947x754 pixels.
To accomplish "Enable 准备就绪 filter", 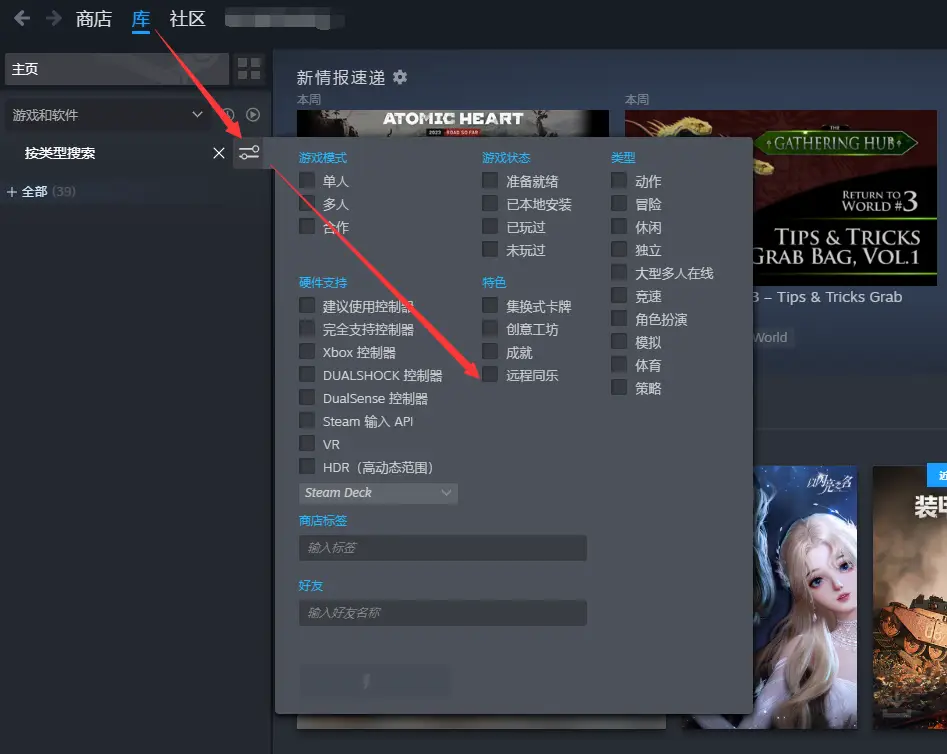I will (490, 180).
